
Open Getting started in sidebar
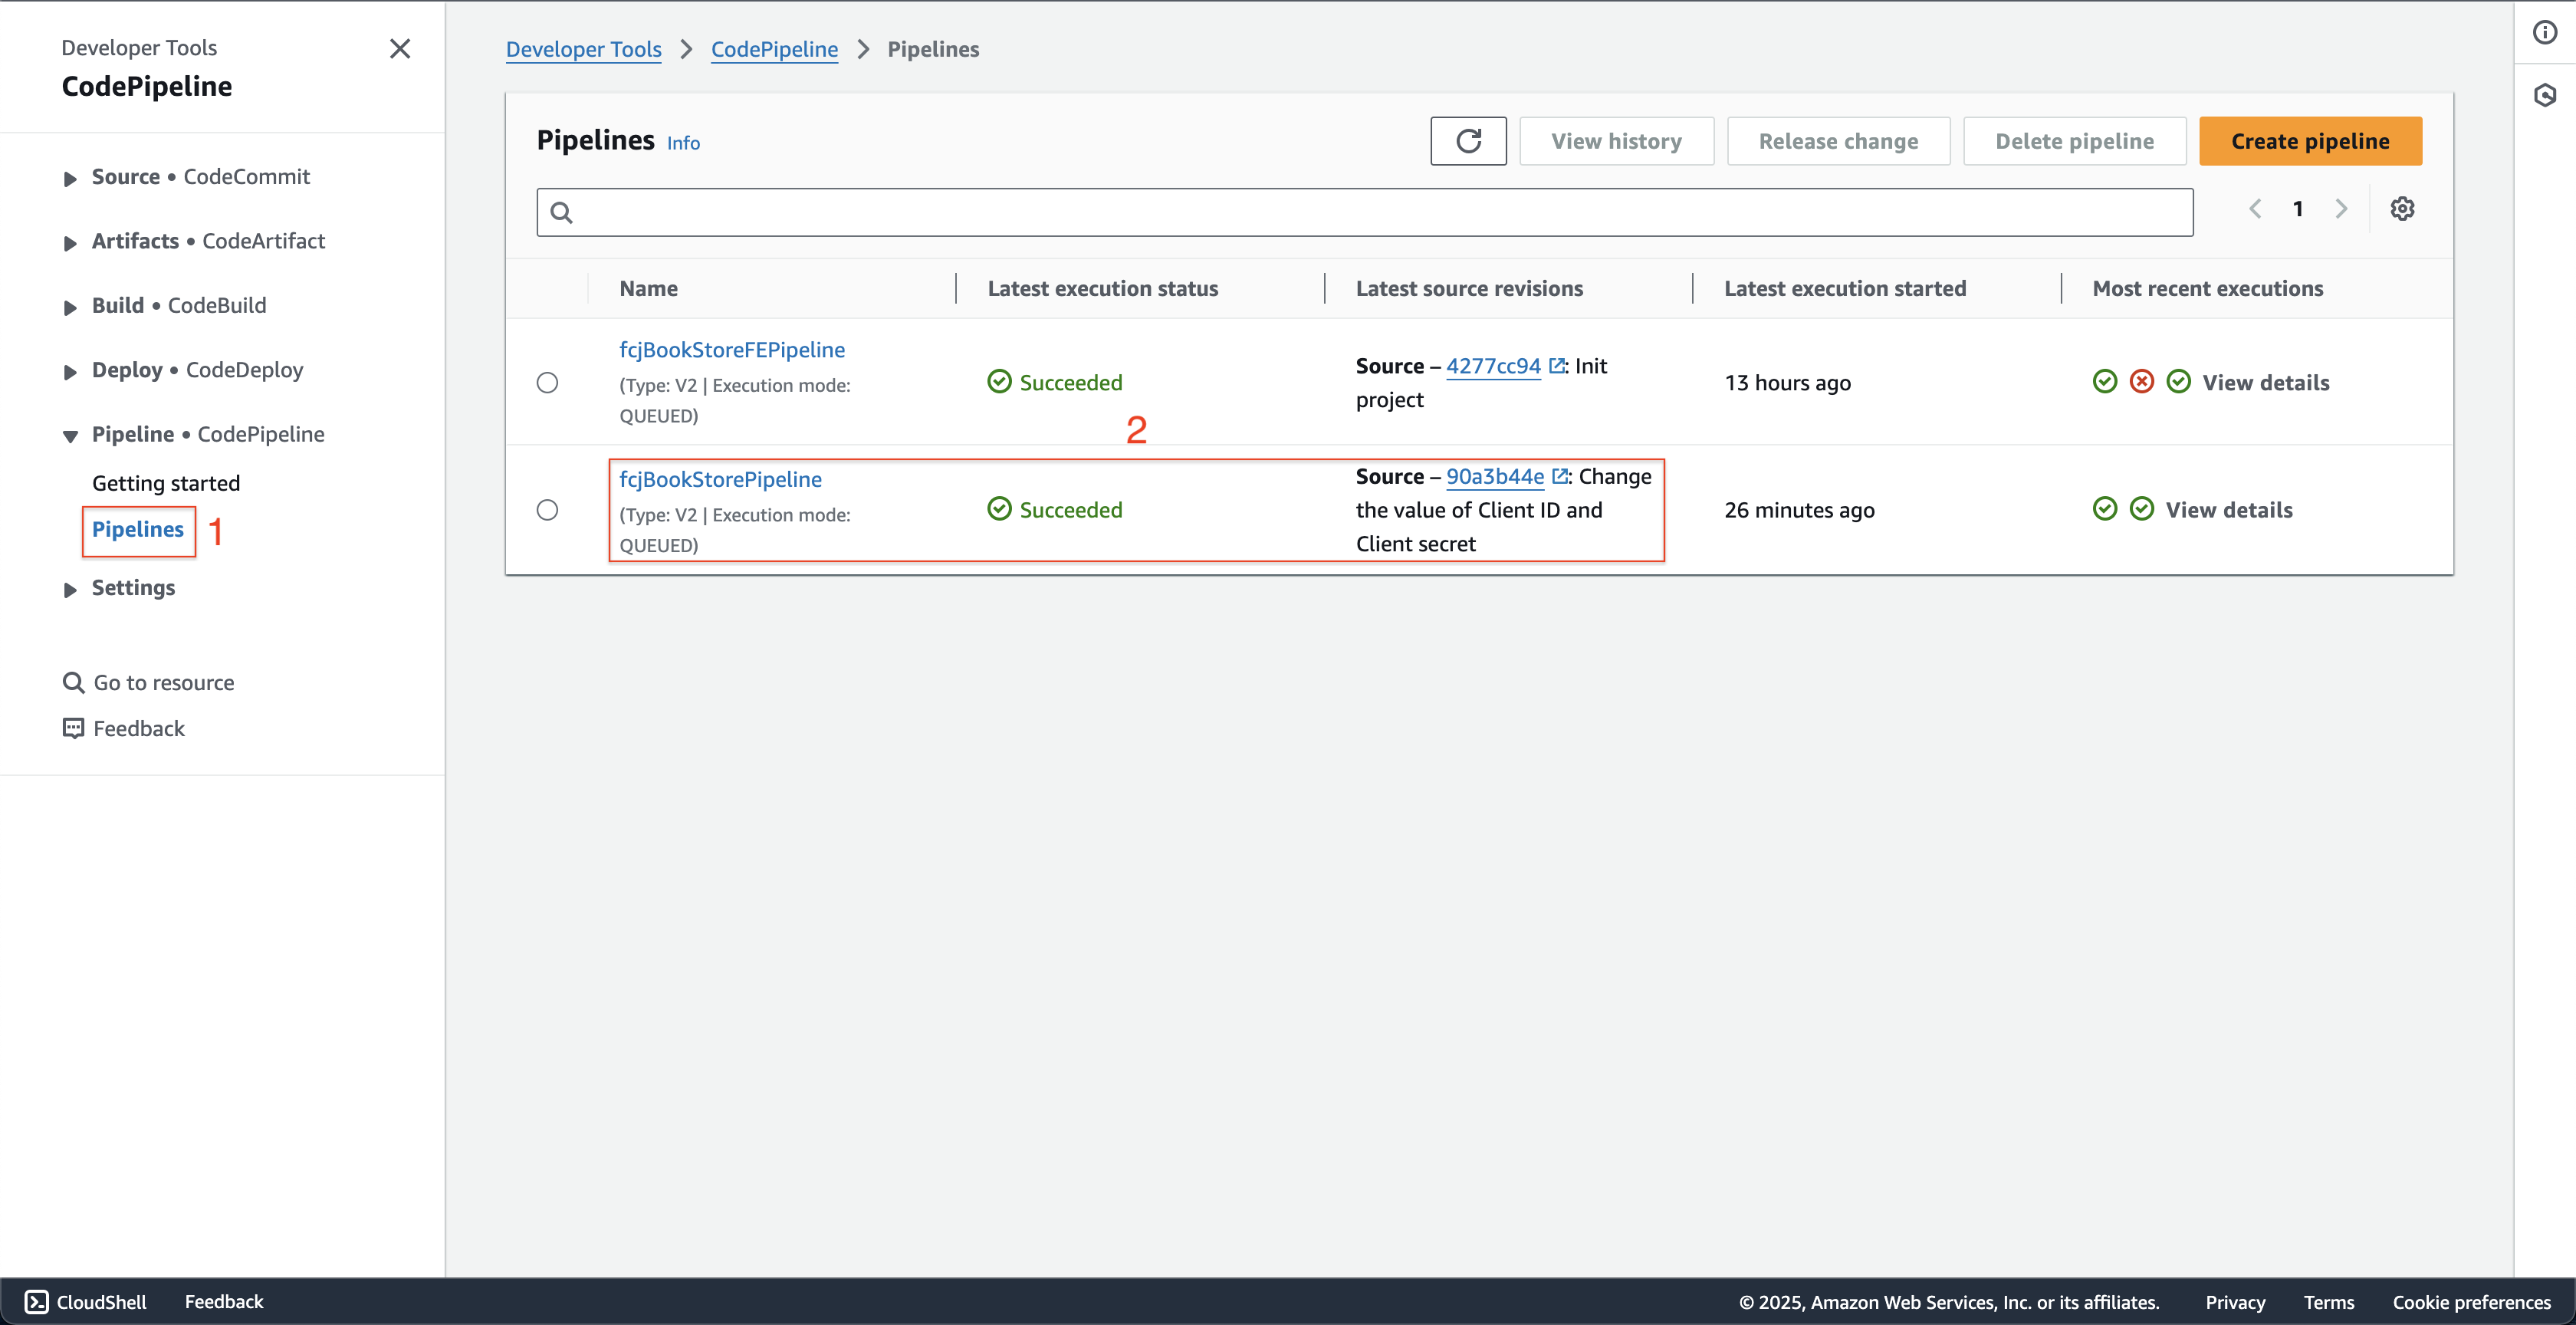(166, 483)
